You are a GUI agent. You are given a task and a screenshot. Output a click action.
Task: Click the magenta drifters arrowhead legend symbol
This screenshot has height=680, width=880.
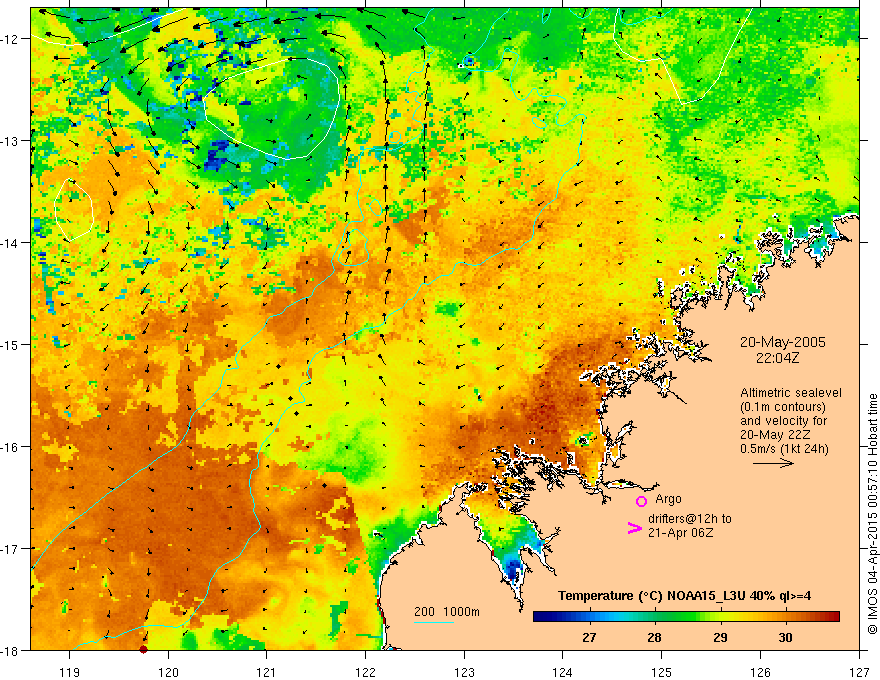point(634,528)
